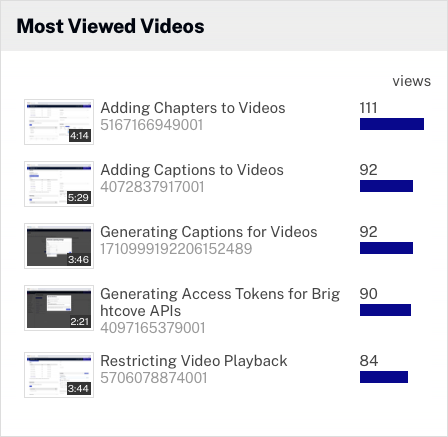This screenshot has height=437, width=448.
Task: Click the Restricting Video Playback title
Action: click(x=194, y=361)
